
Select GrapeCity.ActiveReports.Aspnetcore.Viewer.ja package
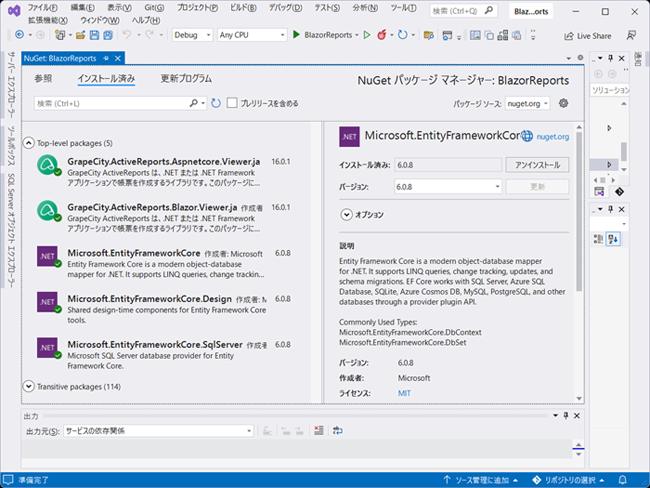164,172
